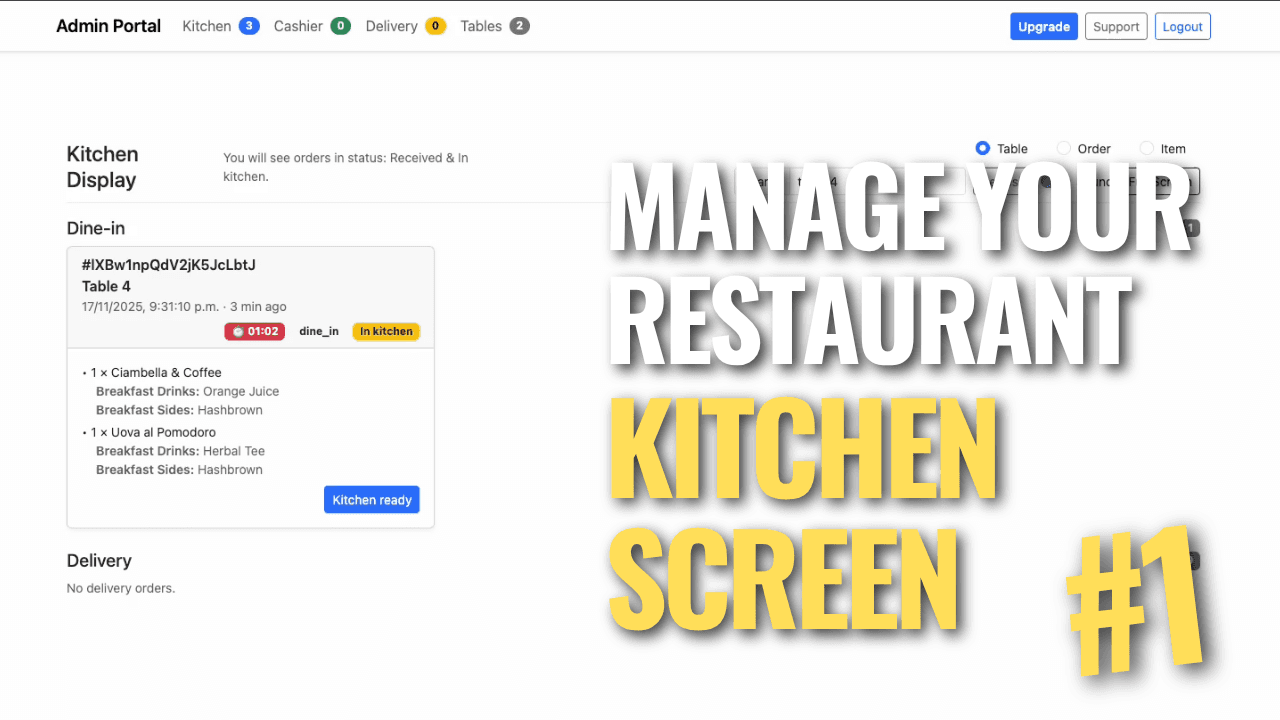
Task: Select the Item radio button
Action: (1146, 148)
